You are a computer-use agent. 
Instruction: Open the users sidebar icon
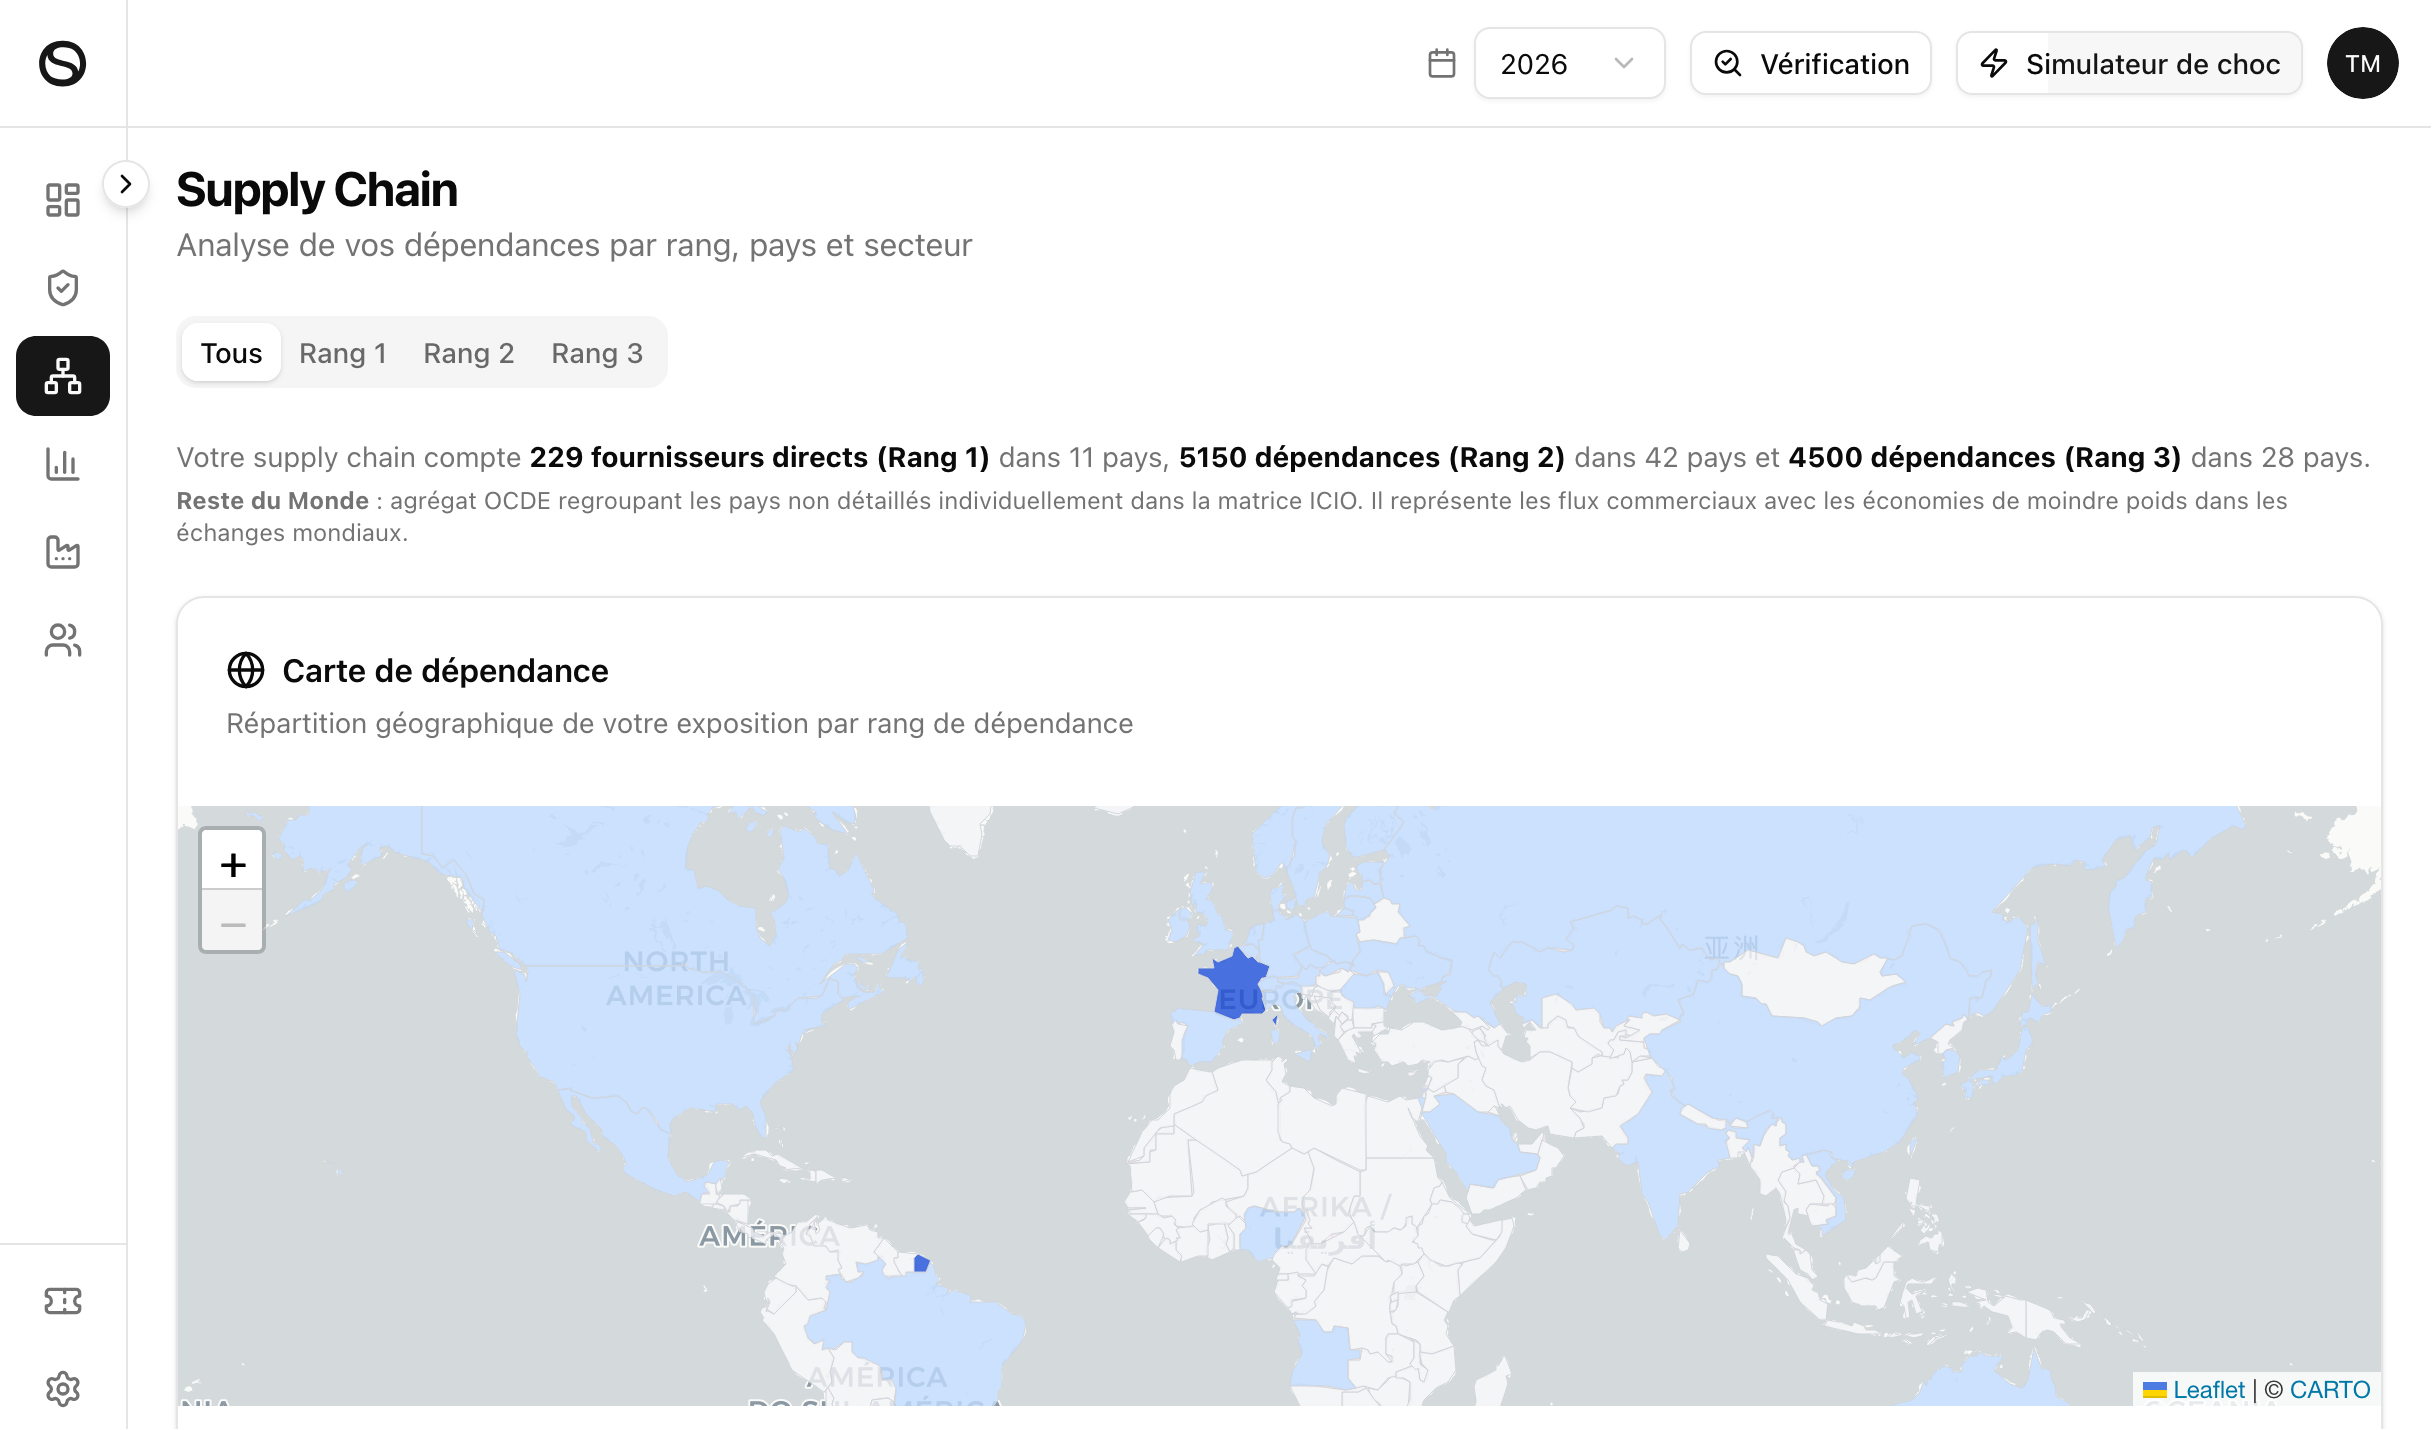coord(62,640)
